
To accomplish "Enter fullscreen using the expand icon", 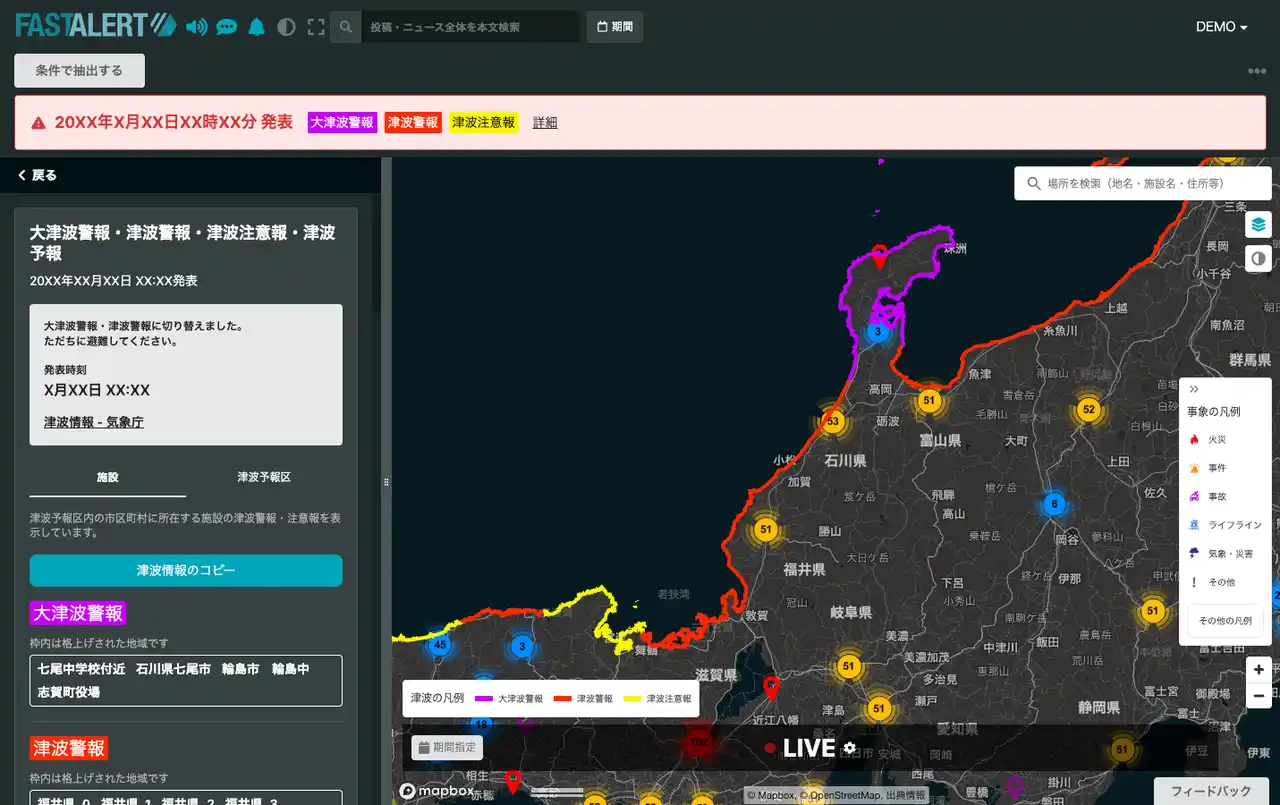I will (316, 27).
